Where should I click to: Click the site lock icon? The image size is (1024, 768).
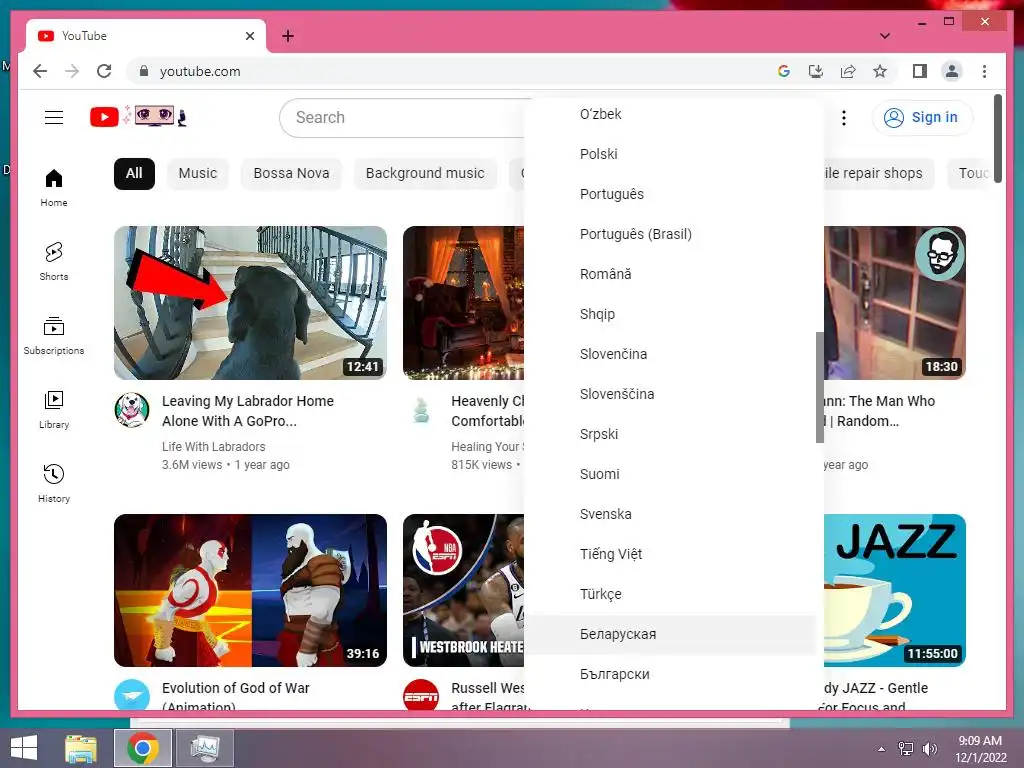coord(144,71)
